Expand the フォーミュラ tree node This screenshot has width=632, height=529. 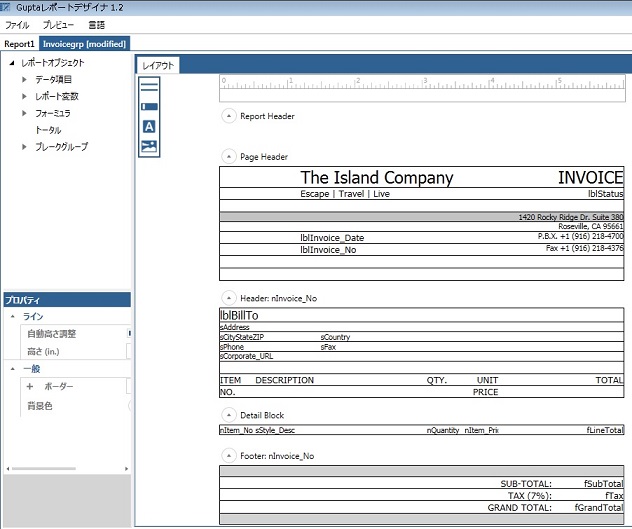tap(24, 113)
